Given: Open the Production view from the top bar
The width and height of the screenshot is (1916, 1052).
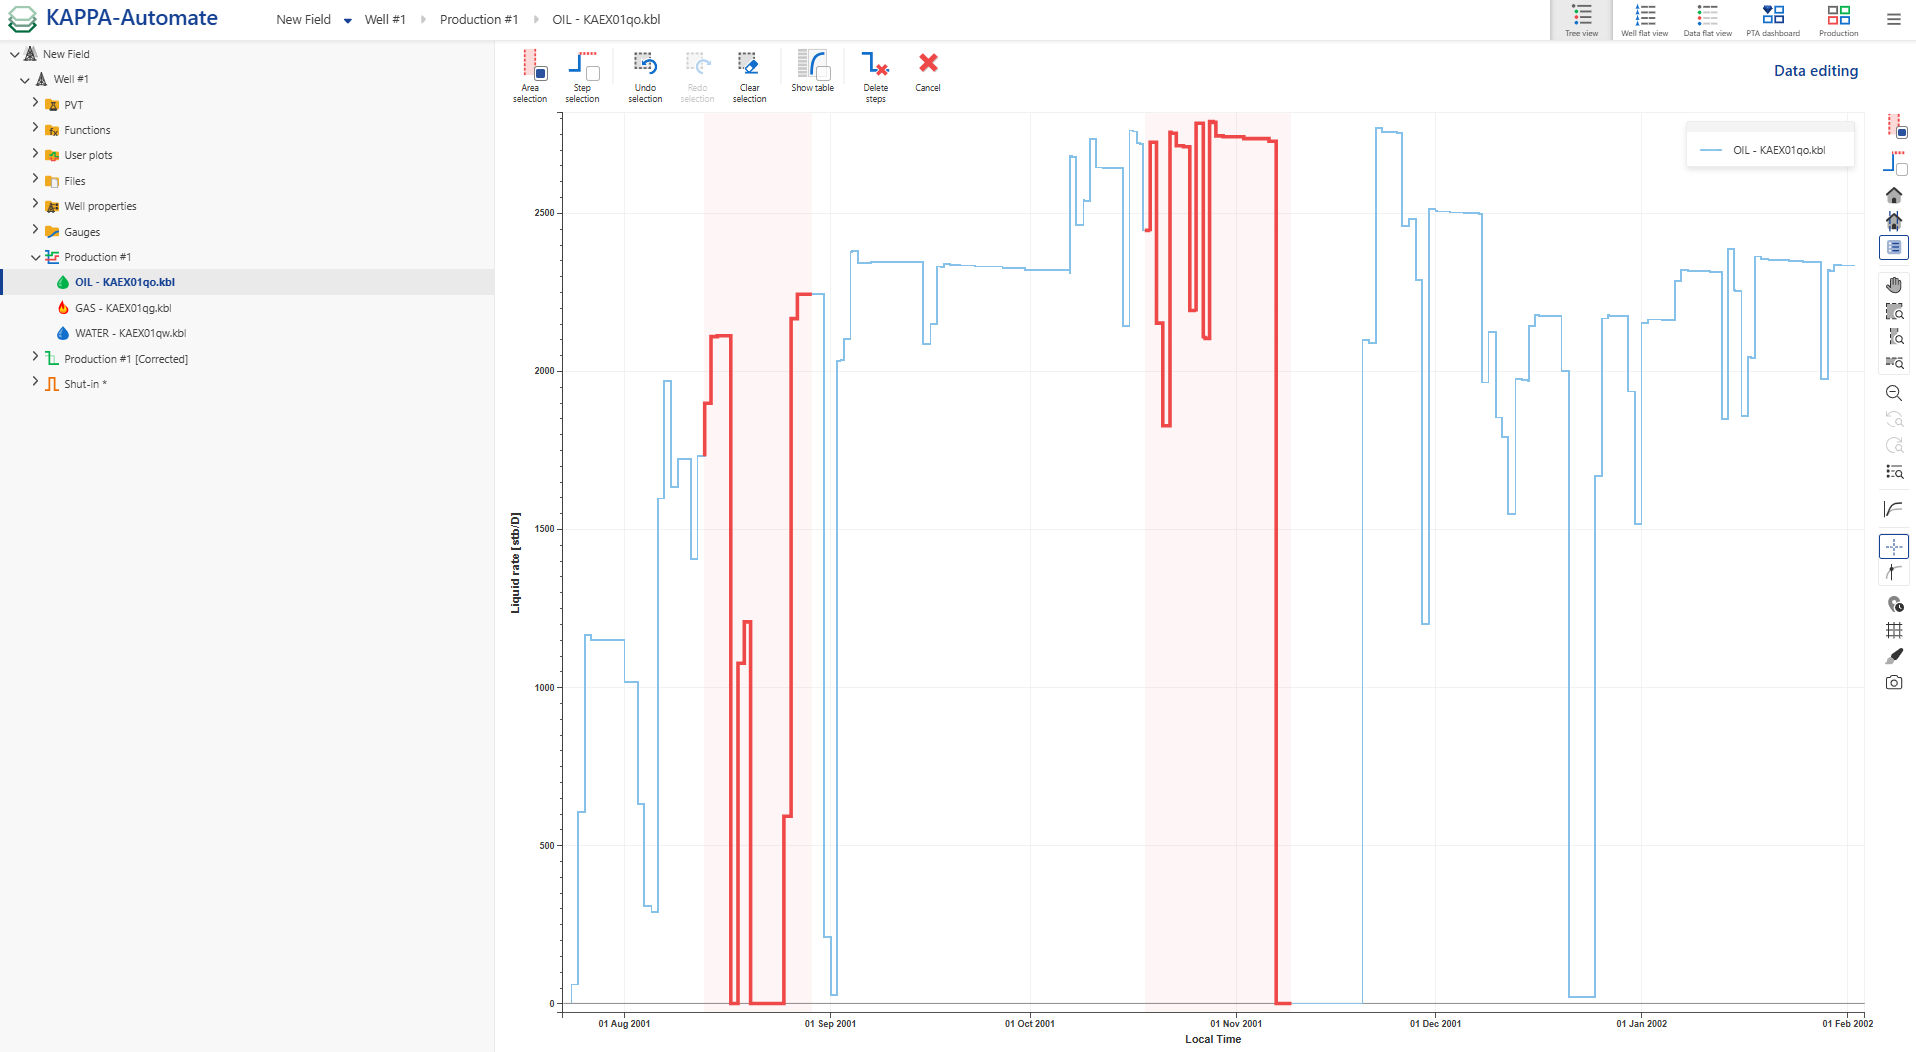Looking at the screenshot, I should 1838,19.
